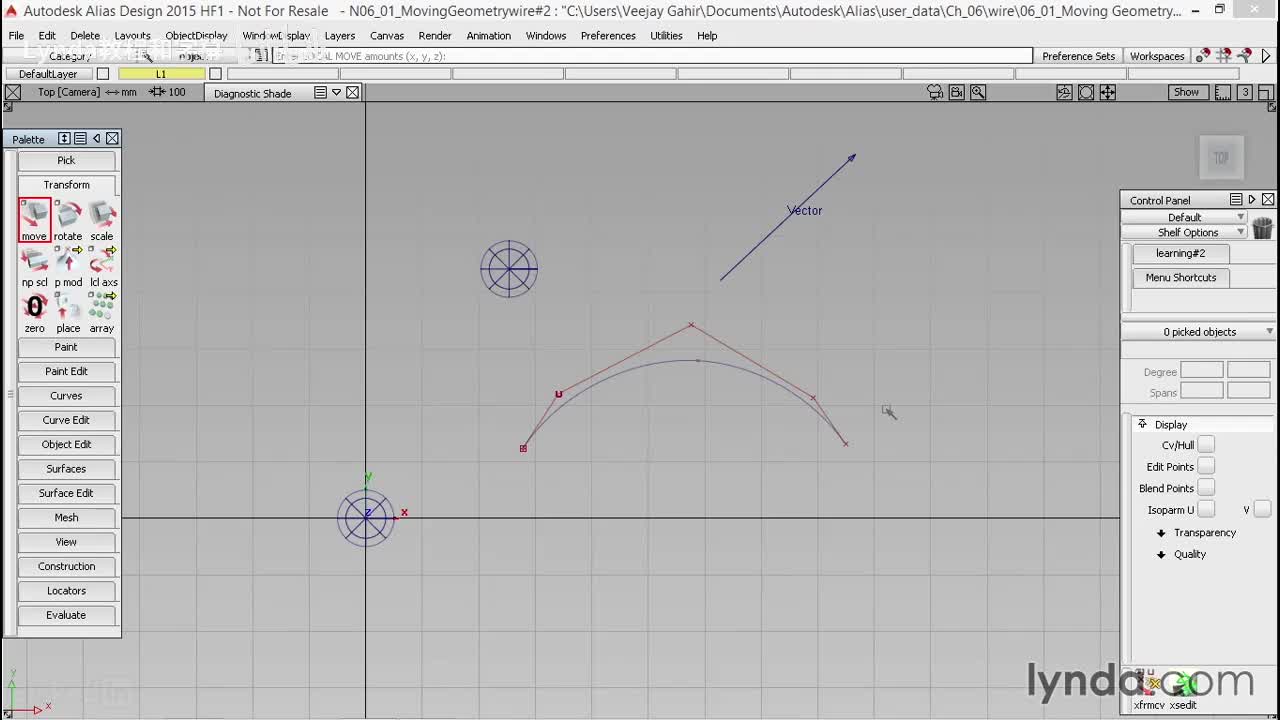Toggle the L1 layer visibility checkbox
This screenshot has width=1280, height=720.
coord(215,74)
